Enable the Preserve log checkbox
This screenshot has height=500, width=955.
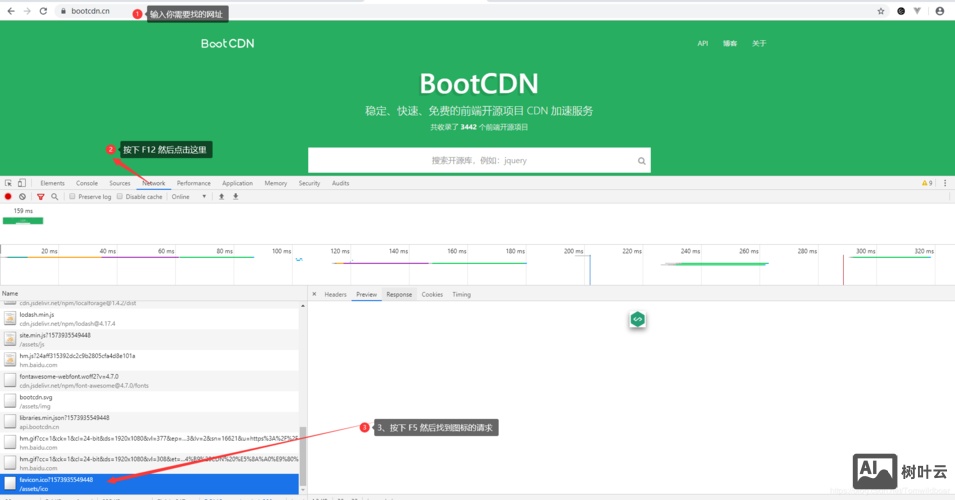72,197
